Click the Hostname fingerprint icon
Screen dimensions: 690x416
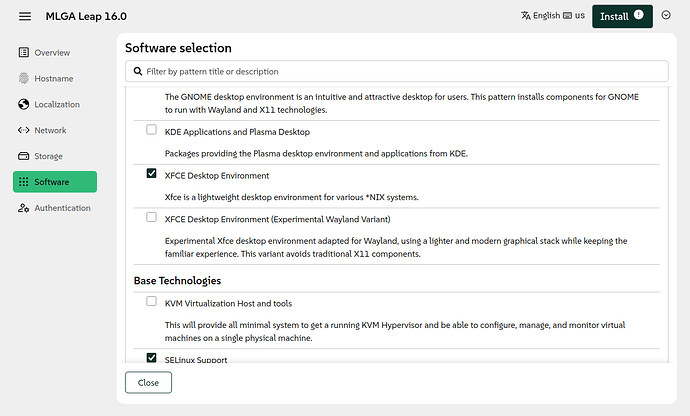click(24, 78)
